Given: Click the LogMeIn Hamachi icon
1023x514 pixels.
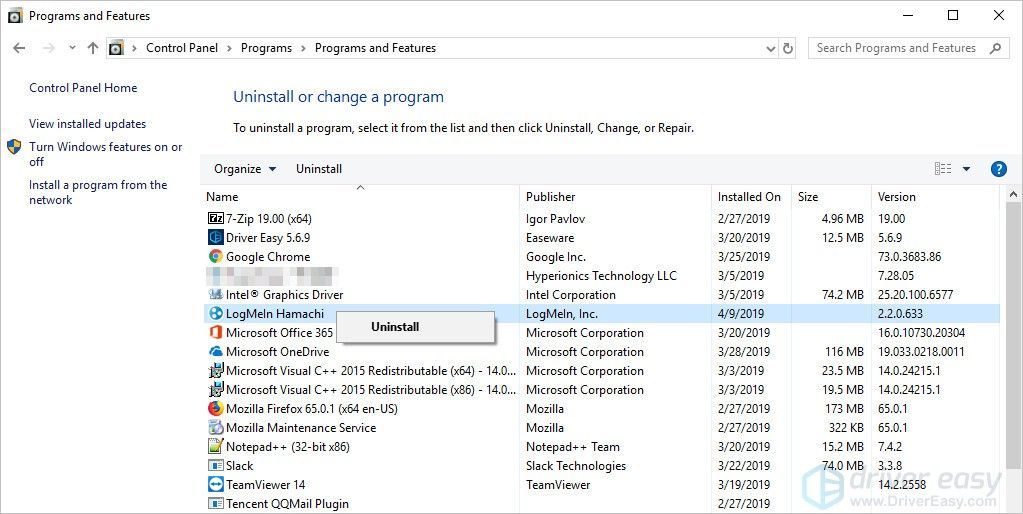Looking at the screenshot, I should [215, 314].
